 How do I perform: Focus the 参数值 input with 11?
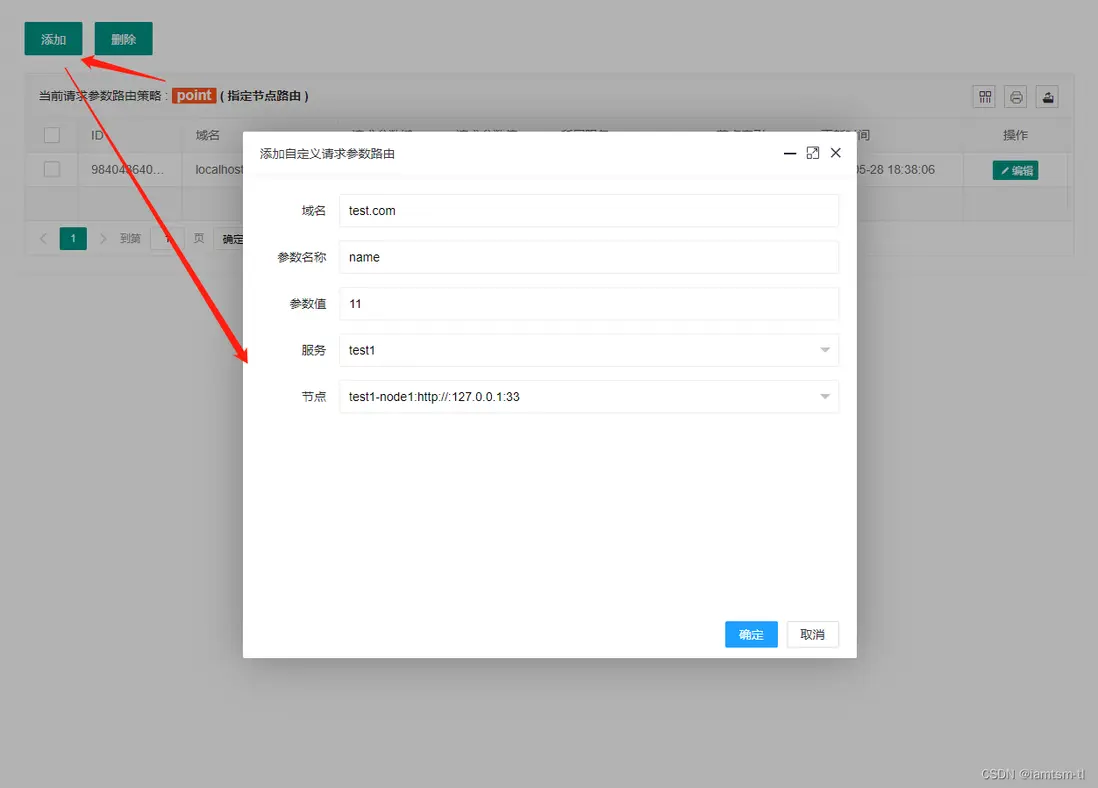click(588, 304)
